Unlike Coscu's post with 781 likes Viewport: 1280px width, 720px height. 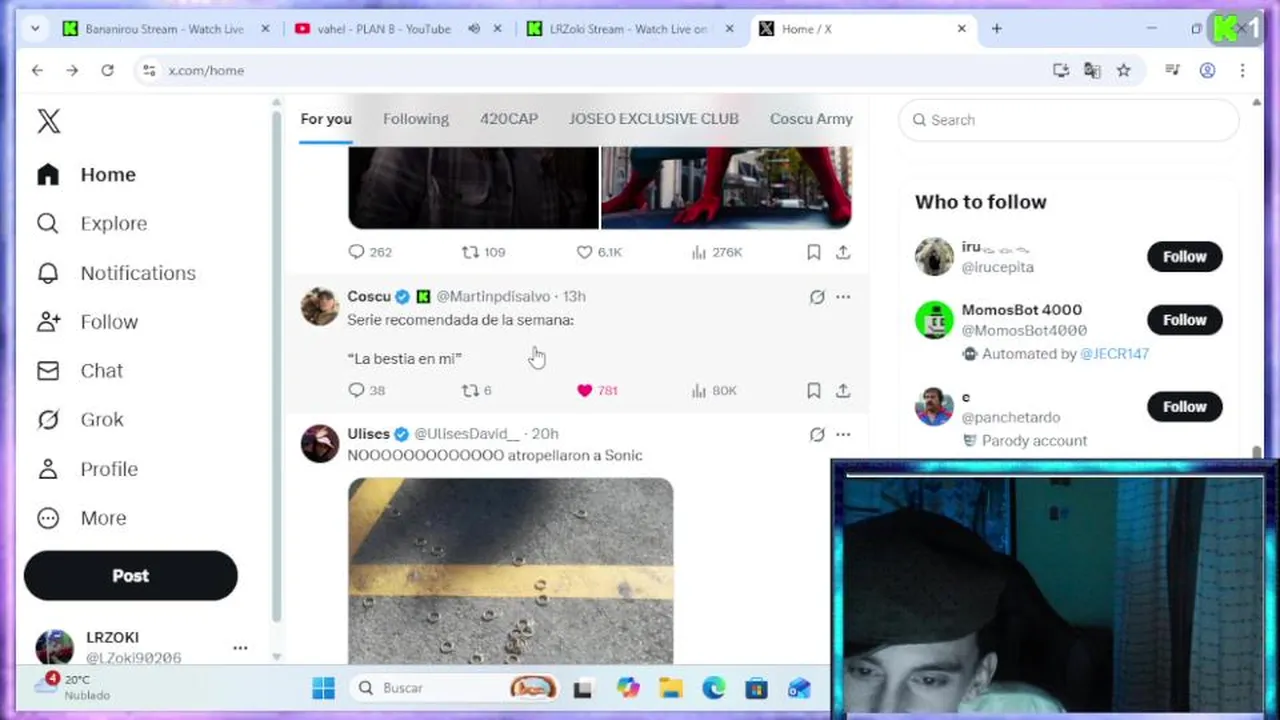pos(597,391)
